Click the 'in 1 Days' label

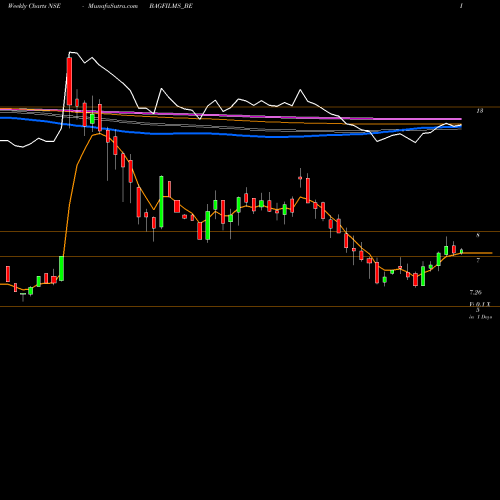[x=480, y=317]
